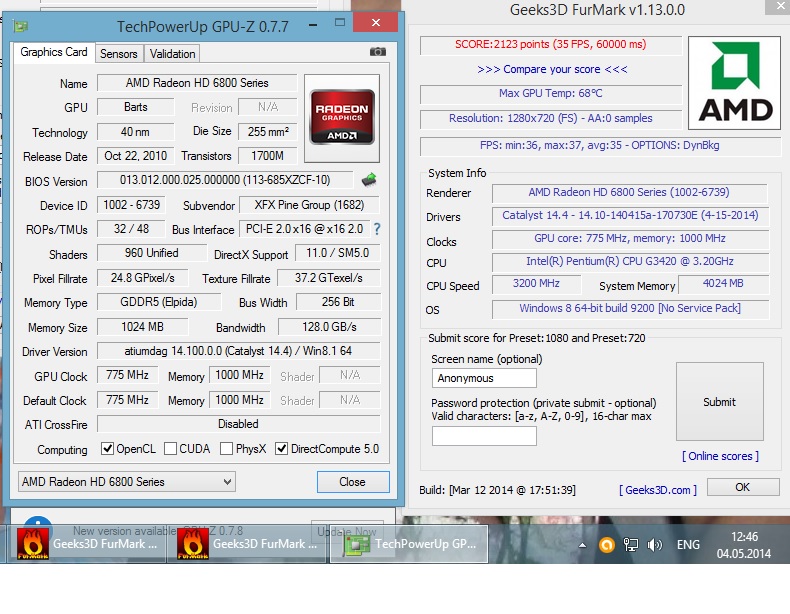The width and height of the screenshot is (790, 614).
Task: Open TechPowerUp GPU-Z taskbar item
Action: (x=409, y=544)
